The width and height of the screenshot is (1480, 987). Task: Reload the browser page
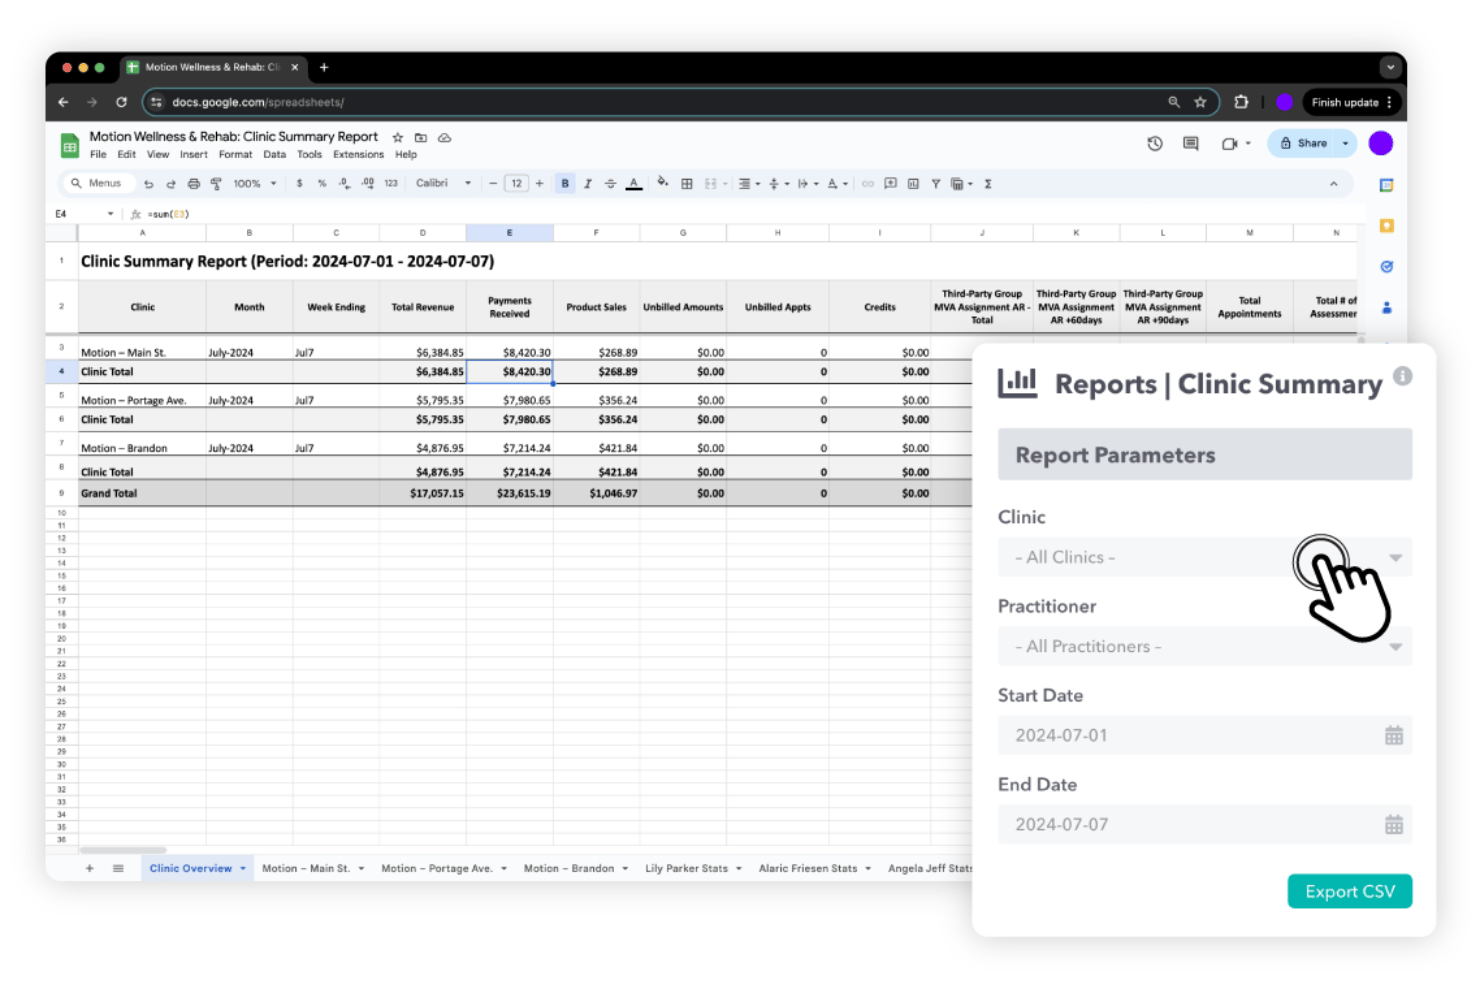point(121,102)
